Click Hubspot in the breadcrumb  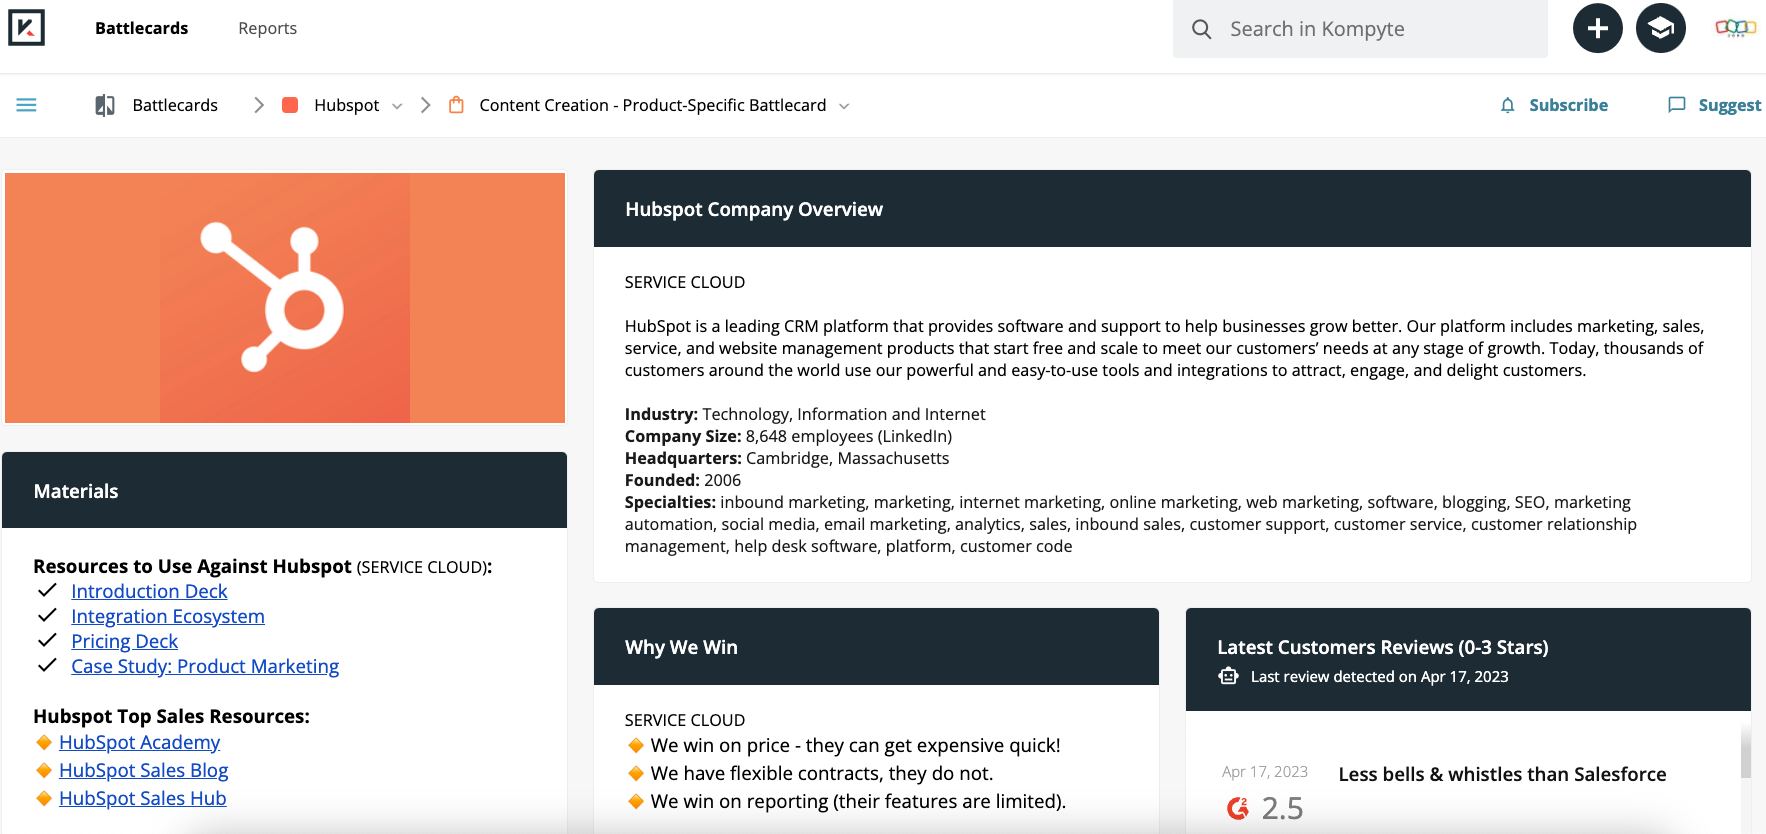(x=346, y=105)
